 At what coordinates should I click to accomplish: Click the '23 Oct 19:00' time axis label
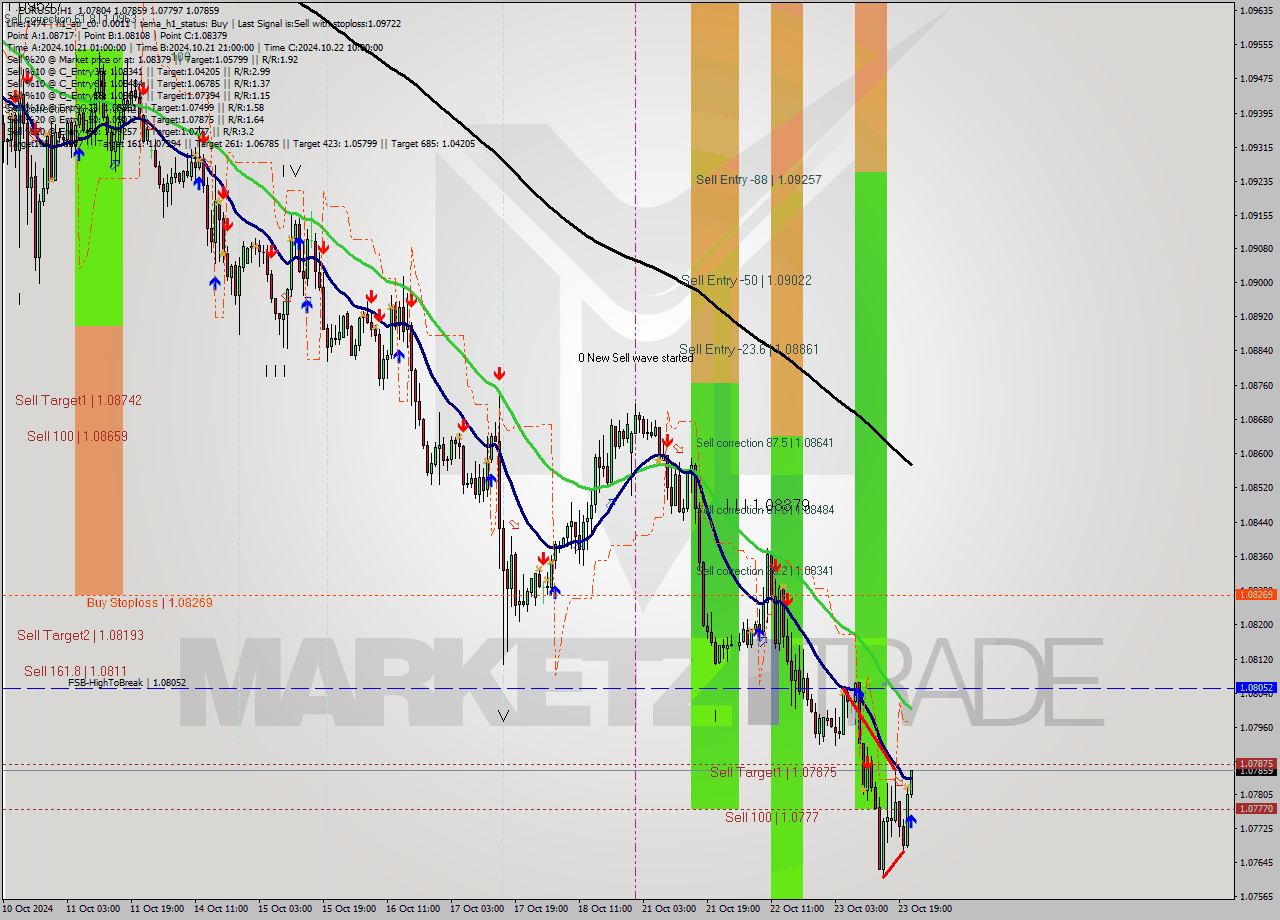(925, 909)
